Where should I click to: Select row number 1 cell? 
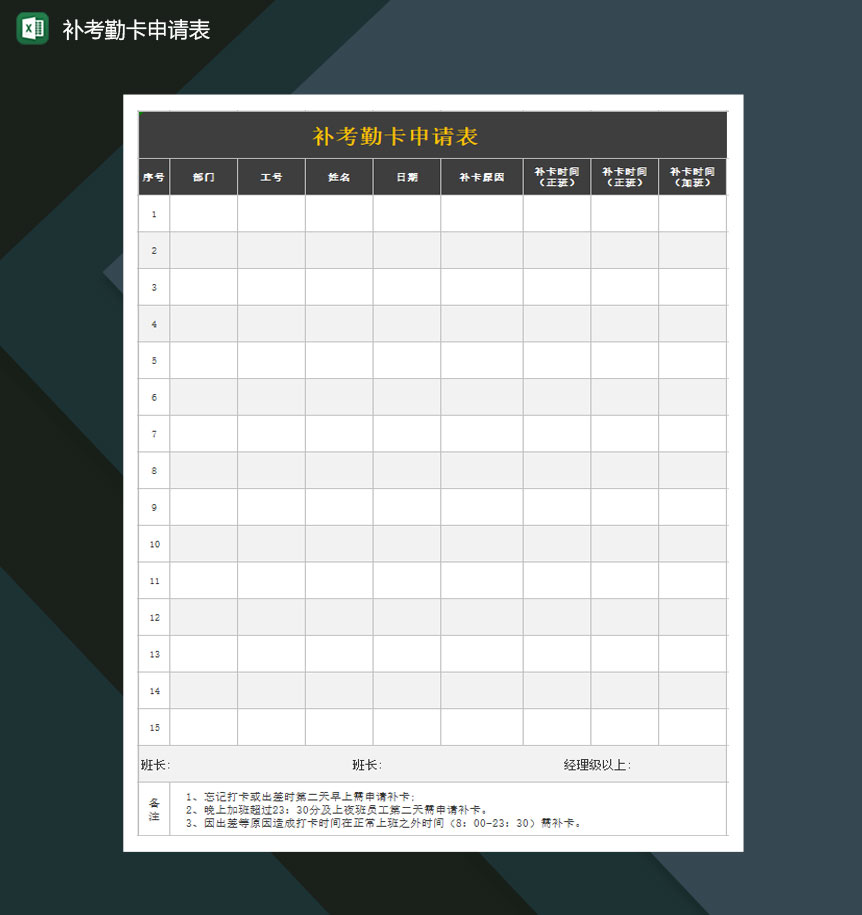coord(153,213)
